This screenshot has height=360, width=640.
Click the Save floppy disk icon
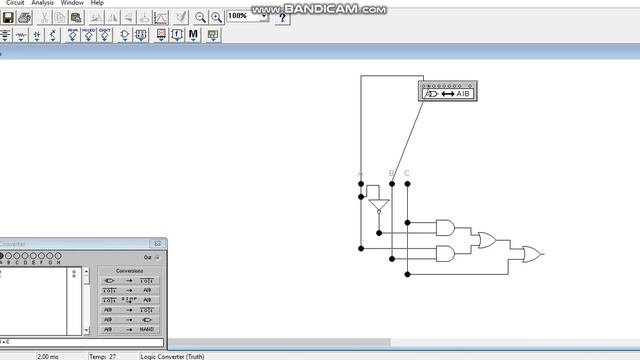click(x=8, y=18)
